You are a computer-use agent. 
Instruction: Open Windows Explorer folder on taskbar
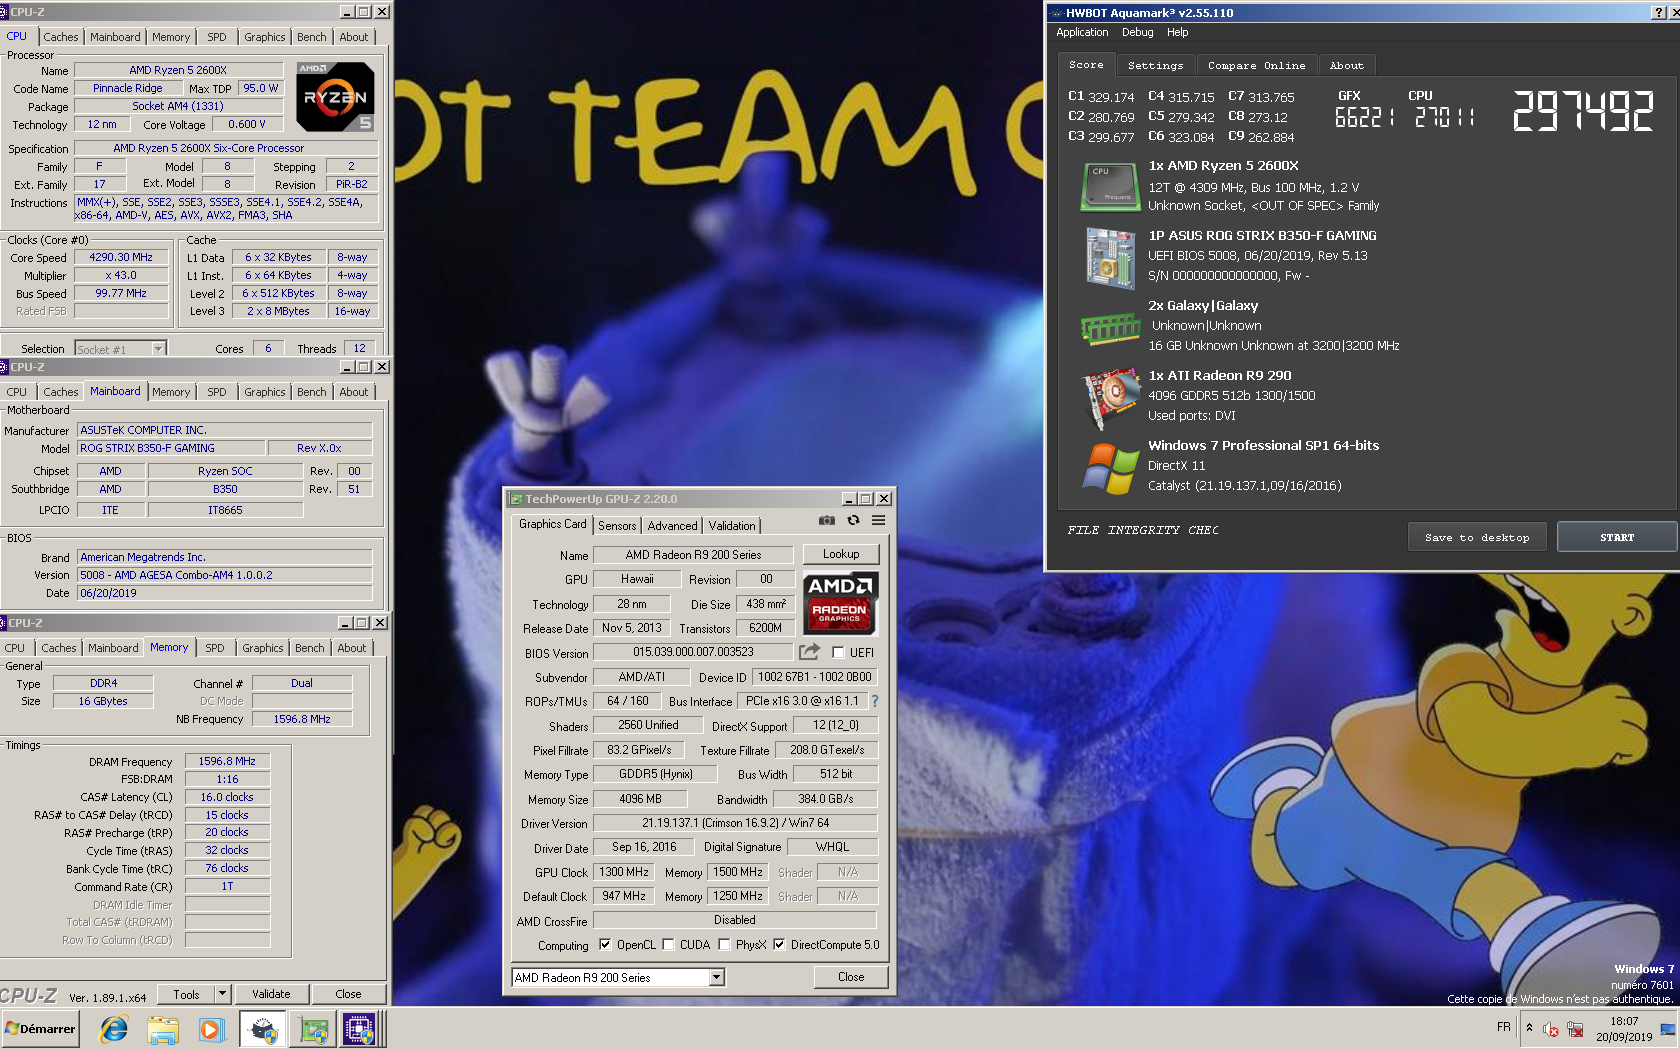coord(162,1029)
